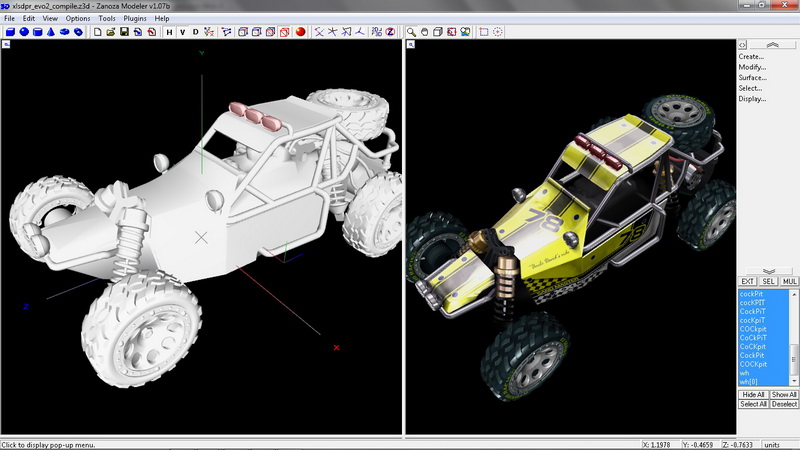Click the blue sphere primitive icon

coord(23,32)
